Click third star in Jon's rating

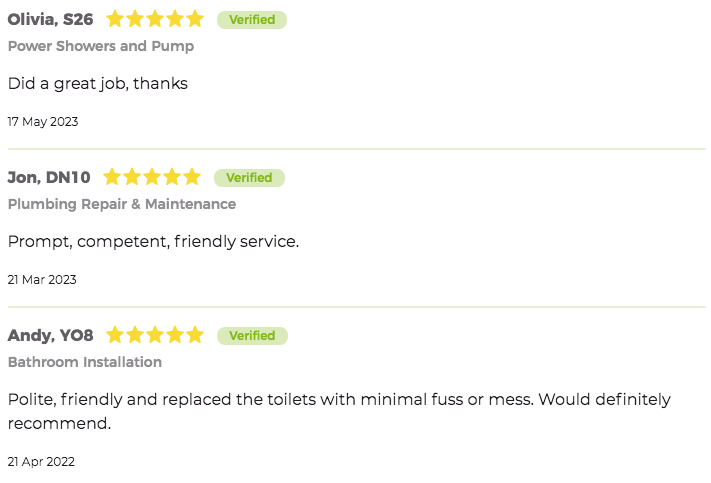click(x=152, y=177)
